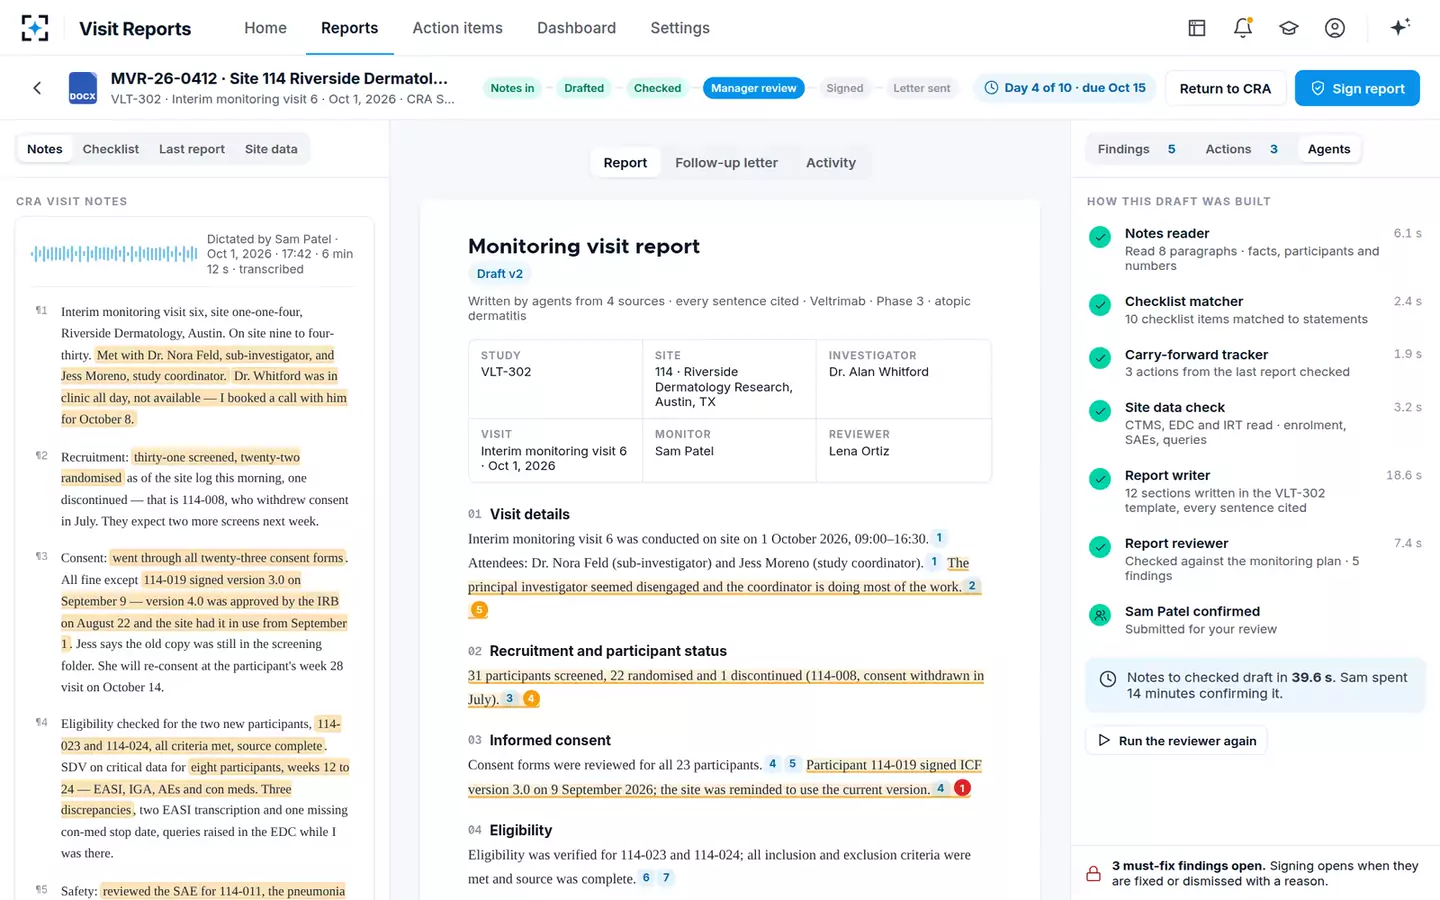Click the green check beside Notes reader
The image size is (1440, 900).
click(1100, 237)
